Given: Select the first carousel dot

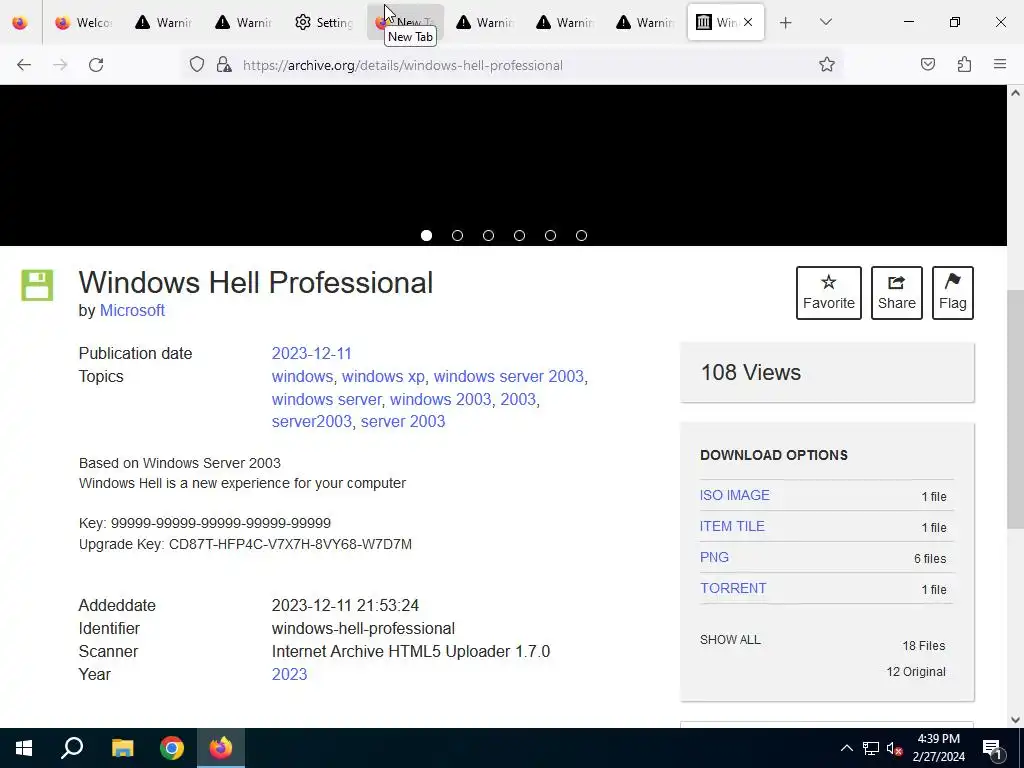Looking at the screenshot, I should pyautogui.click(x=426, y=235).
